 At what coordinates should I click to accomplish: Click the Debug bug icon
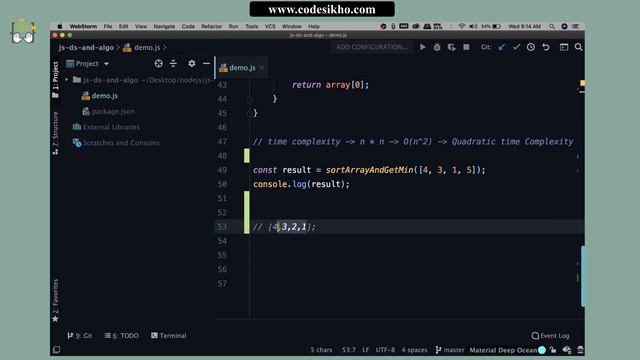pos(437,47)
